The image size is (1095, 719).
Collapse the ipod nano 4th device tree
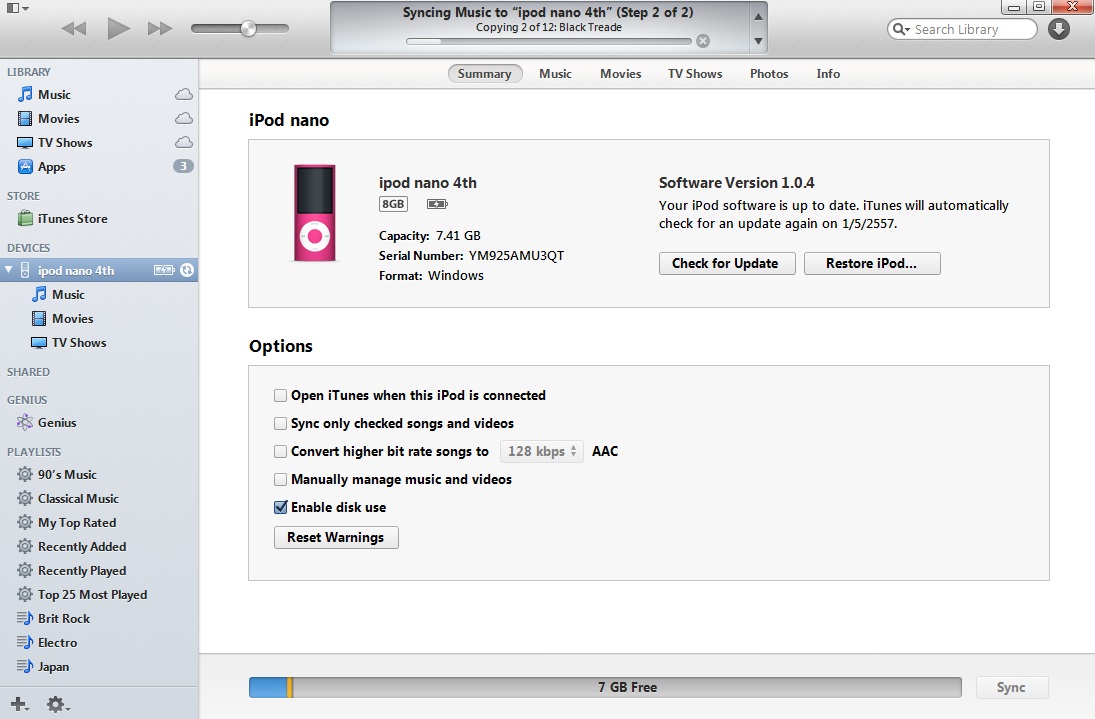(x=8, y=269)
